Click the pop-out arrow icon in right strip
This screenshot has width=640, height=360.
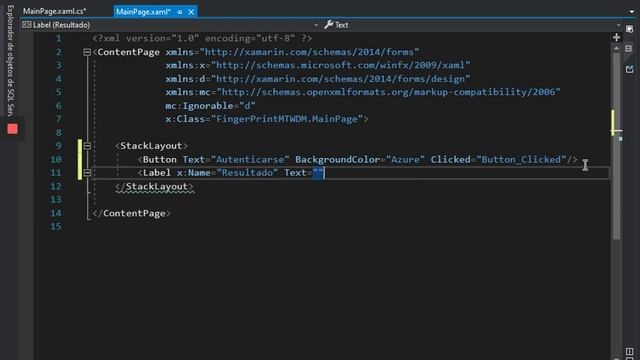630,69
